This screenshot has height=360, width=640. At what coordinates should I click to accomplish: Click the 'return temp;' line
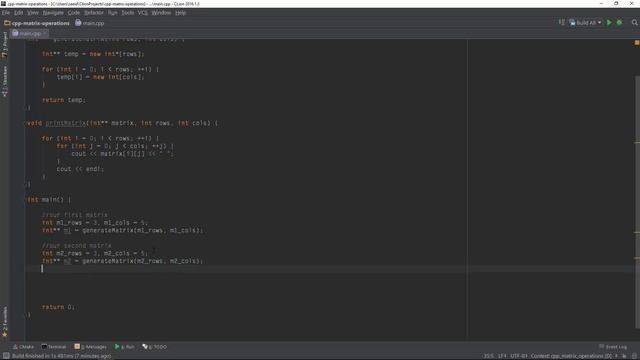(x=64, y=100)
